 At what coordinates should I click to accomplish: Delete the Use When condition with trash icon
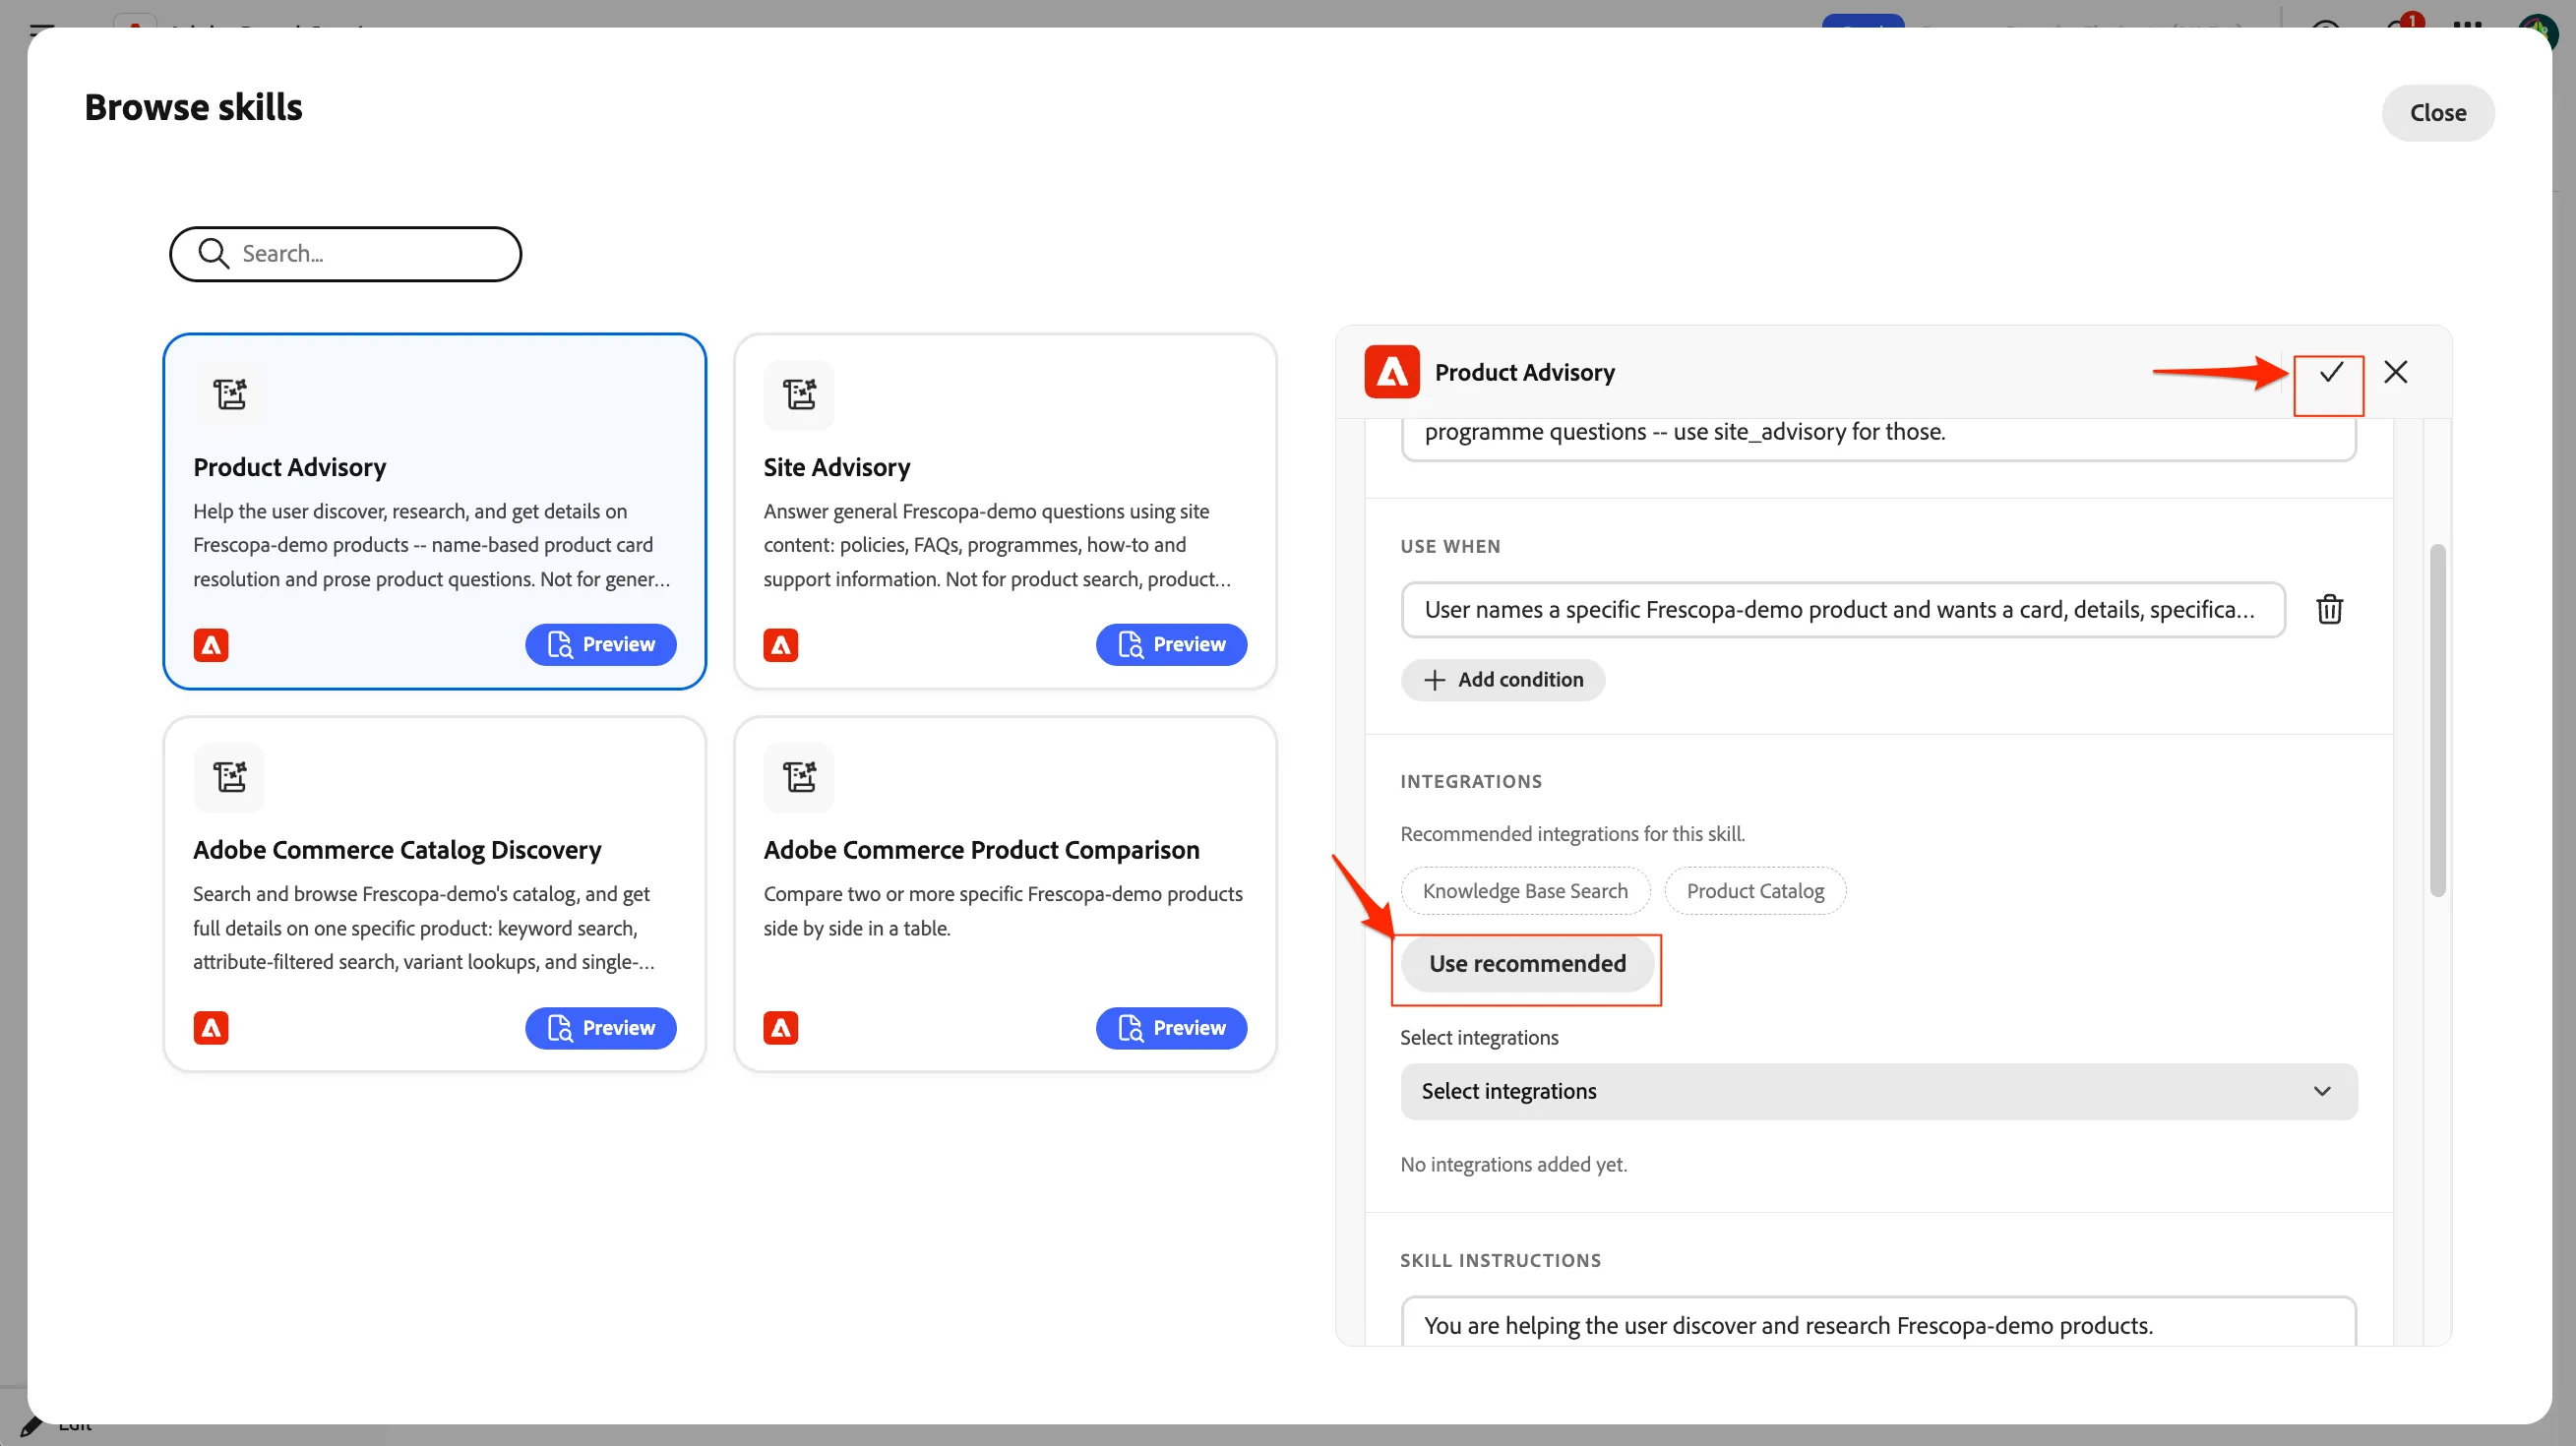2329,609
